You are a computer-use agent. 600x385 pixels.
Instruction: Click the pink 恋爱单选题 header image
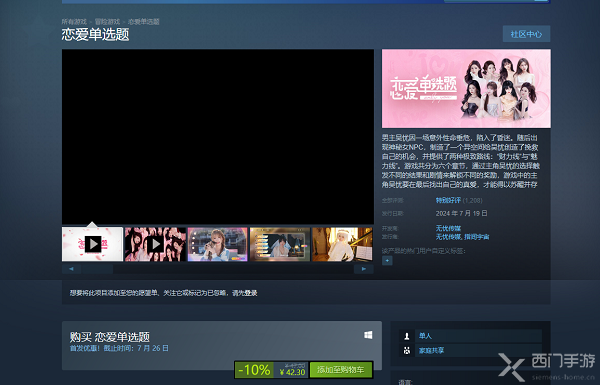pos(466,88)
